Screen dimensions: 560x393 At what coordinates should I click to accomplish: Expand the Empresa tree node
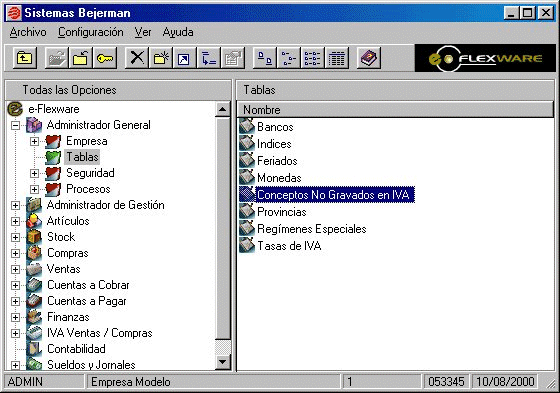[x=34, y=141]
